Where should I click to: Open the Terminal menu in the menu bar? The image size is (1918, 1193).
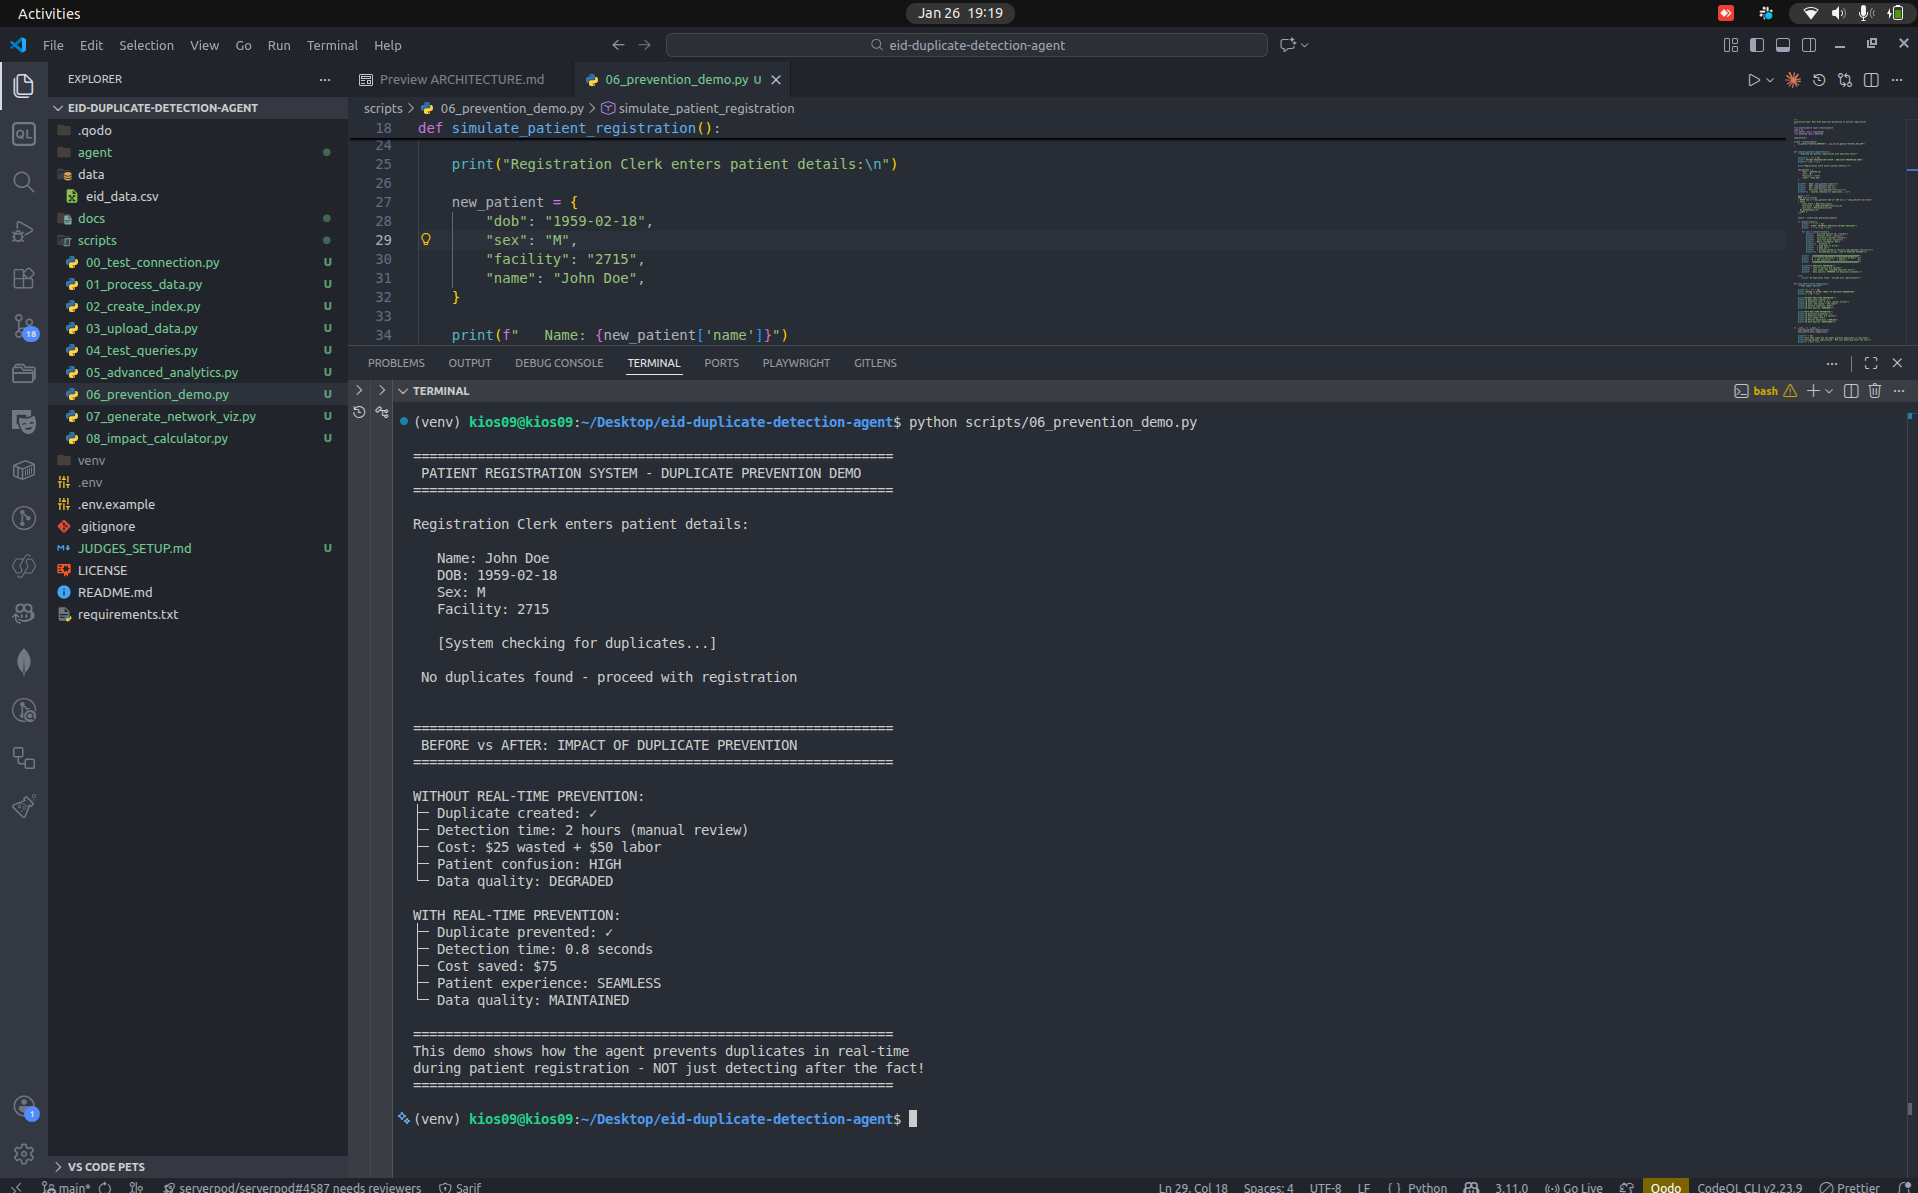click(x=332, y=45)
